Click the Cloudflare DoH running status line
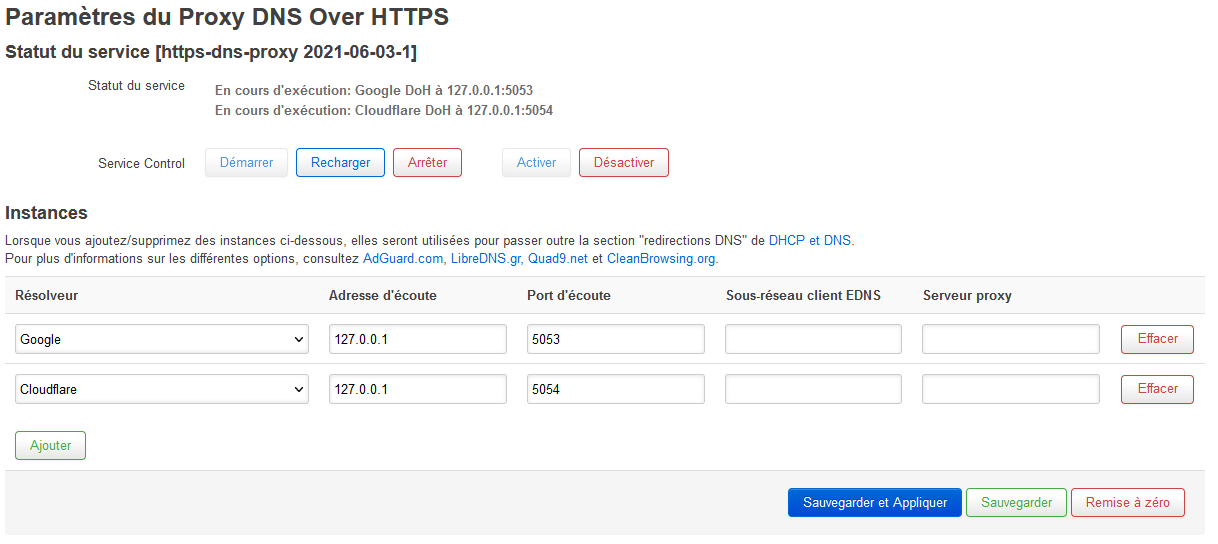Viewport: 1218px width, 544px height. click(x=384, y=110)
